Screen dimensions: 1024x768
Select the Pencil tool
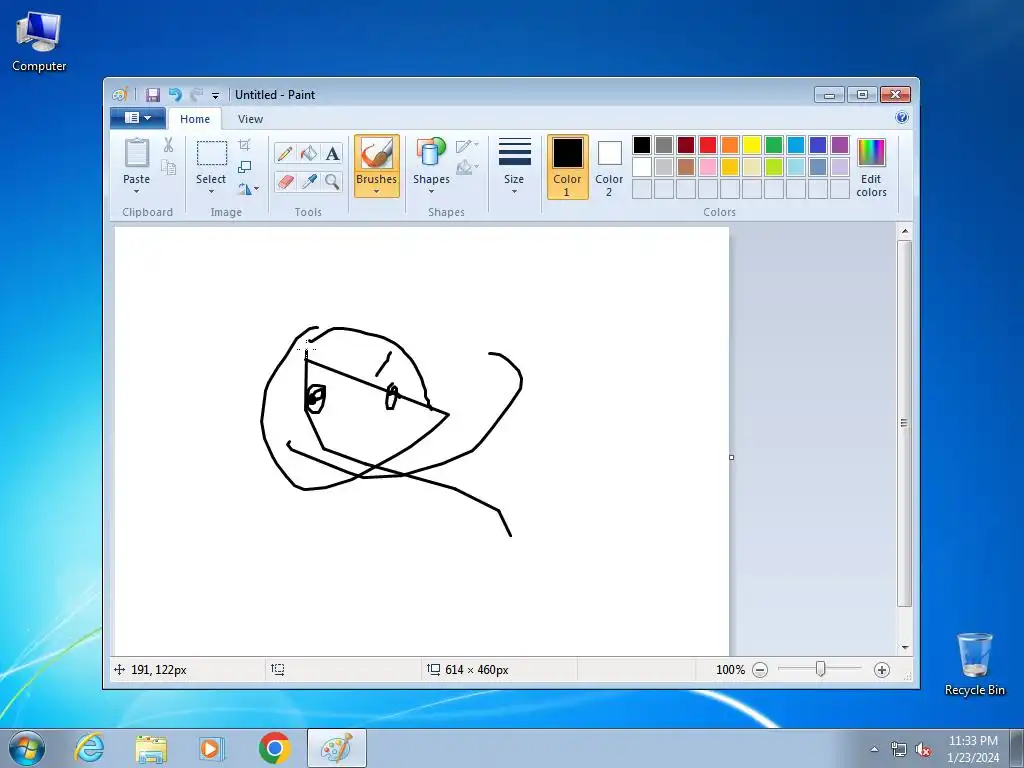285,153
